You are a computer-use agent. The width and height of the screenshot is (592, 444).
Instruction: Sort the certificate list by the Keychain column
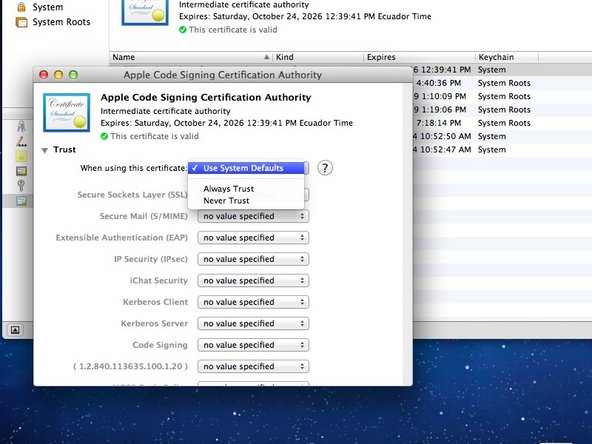click(507, 57)
